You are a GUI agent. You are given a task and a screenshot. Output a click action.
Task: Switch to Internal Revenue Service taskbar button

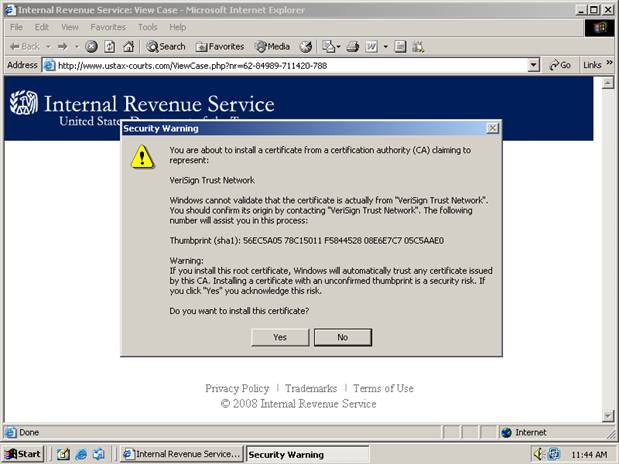click(x=182, y=454)
